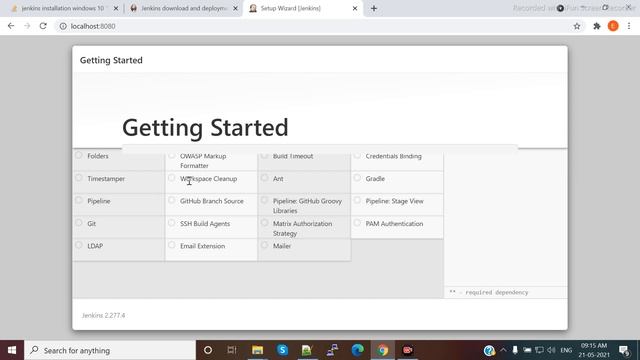Click the Credentials Binding label
Image resolution: width=640 pixels, height=360 pixels.
pyautogui.click(x=393, y=156)
